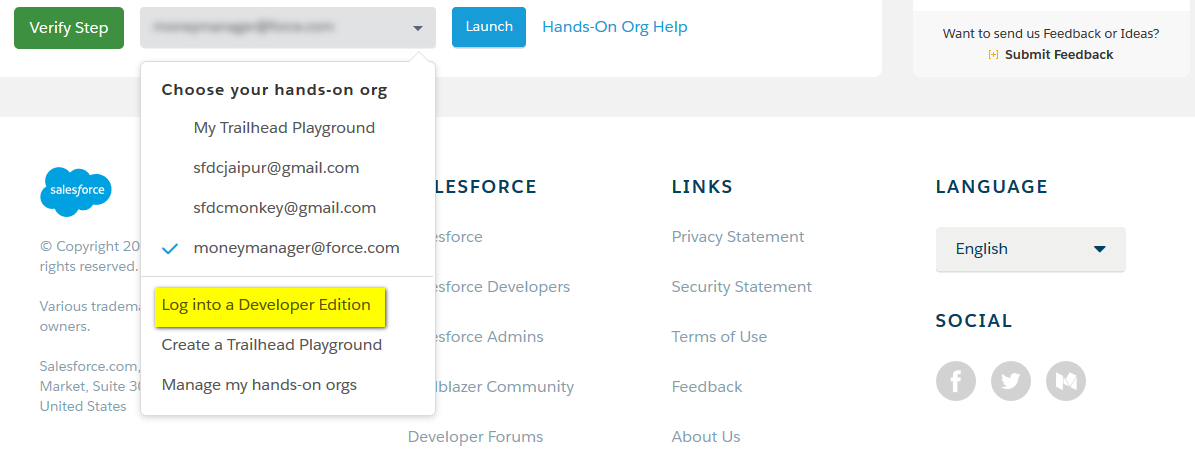Open the footer Feedback link
The image size is (1195, 468).
706,386
